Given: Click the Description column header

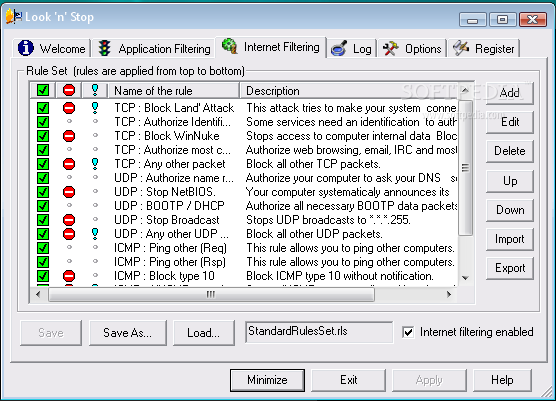Looking at the screenshot, I should click(350, 91).
